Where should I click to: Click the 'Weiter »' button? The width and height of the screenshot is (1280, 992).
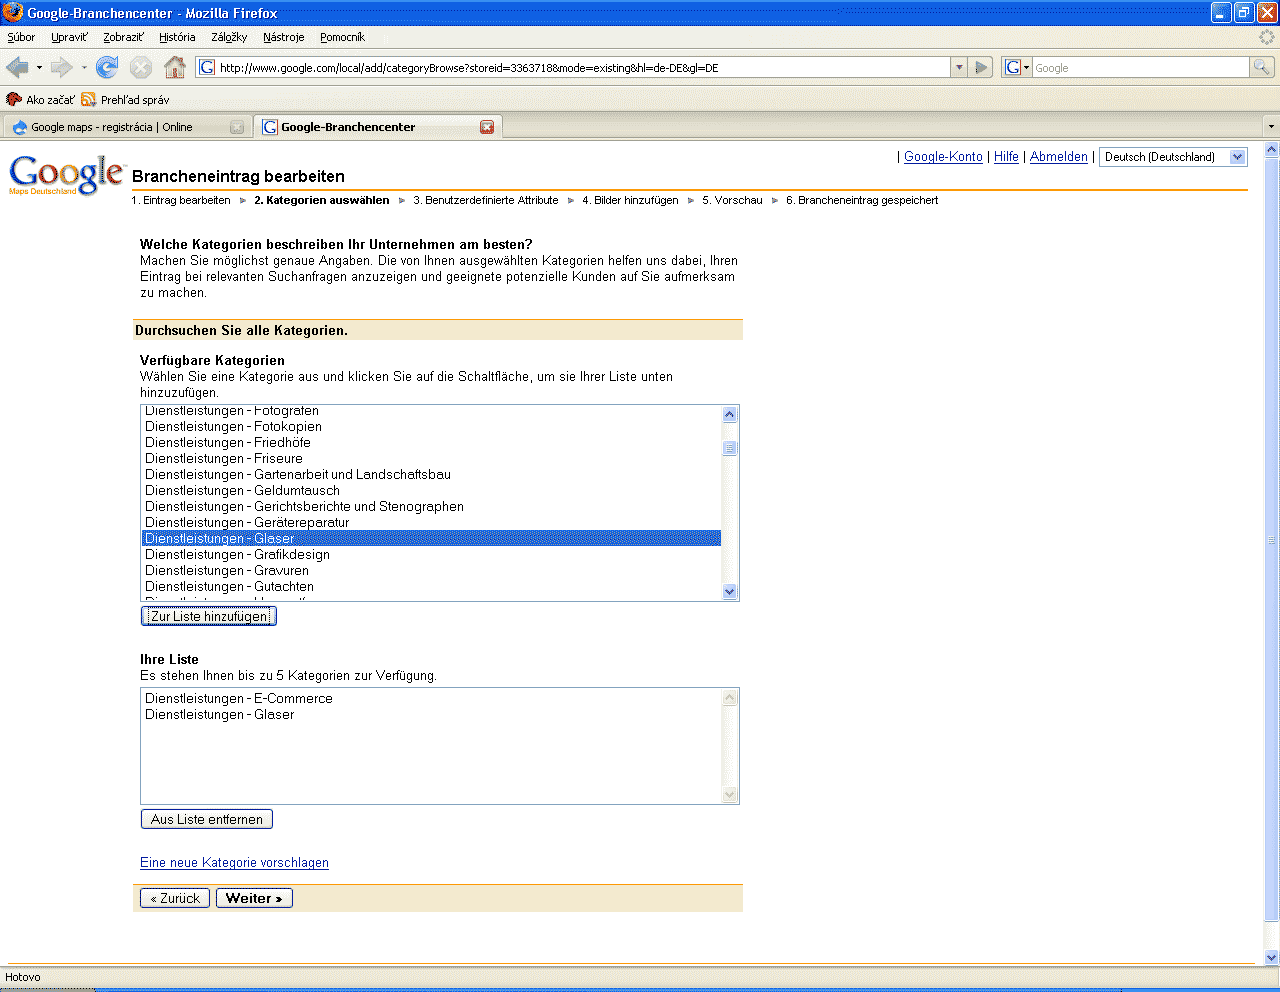point(254,898)
